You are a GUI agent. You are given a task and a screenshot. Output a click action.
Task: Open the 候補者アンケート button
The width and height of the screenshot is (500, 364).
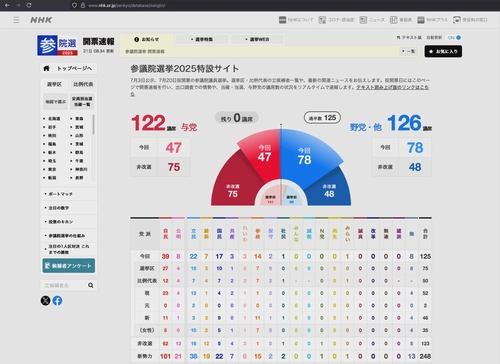(x=69, y=266)
